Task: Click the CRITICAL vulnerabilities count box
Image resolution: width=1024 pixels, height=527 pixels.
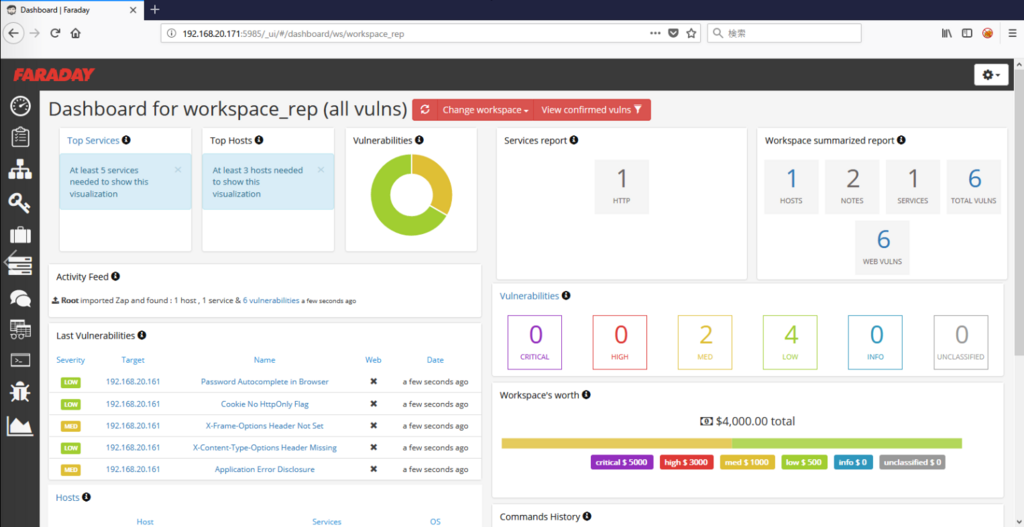Action: tap(535, 342)
